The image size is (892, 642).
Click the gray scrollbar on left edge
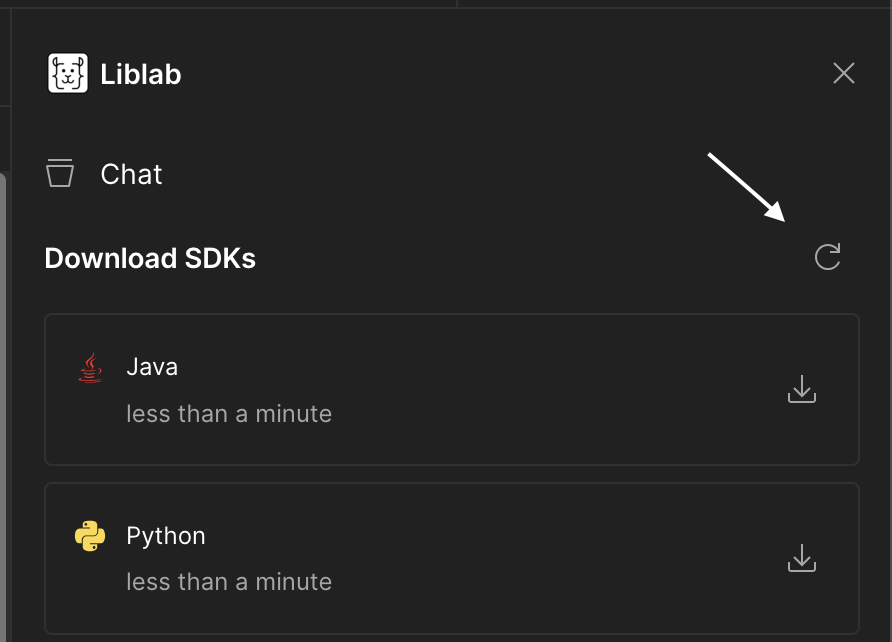pyautogui.click(x=3, y=400)
